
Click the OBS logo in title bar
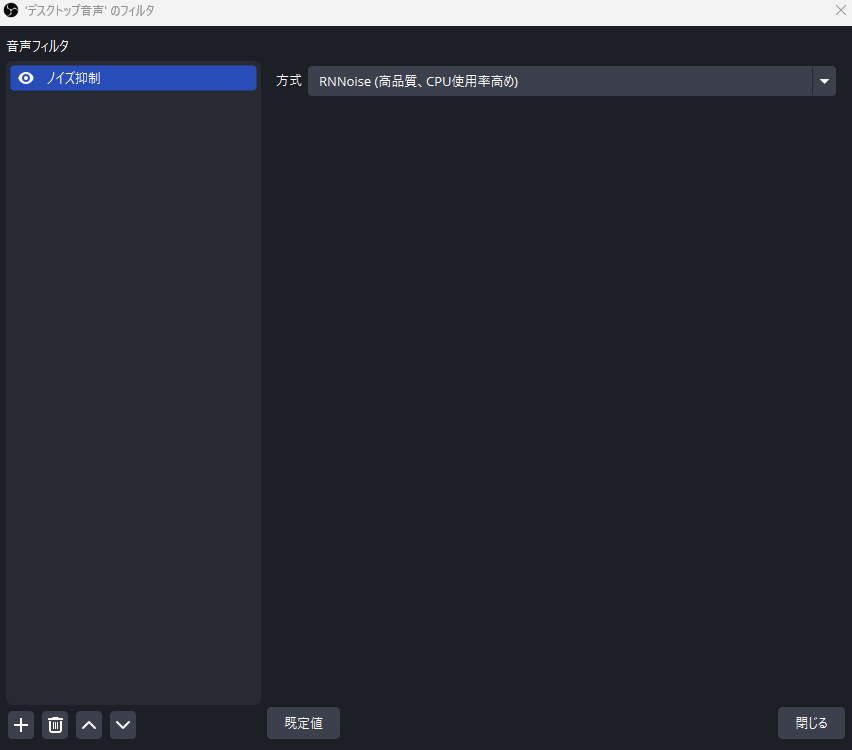(x=11, y=10)
